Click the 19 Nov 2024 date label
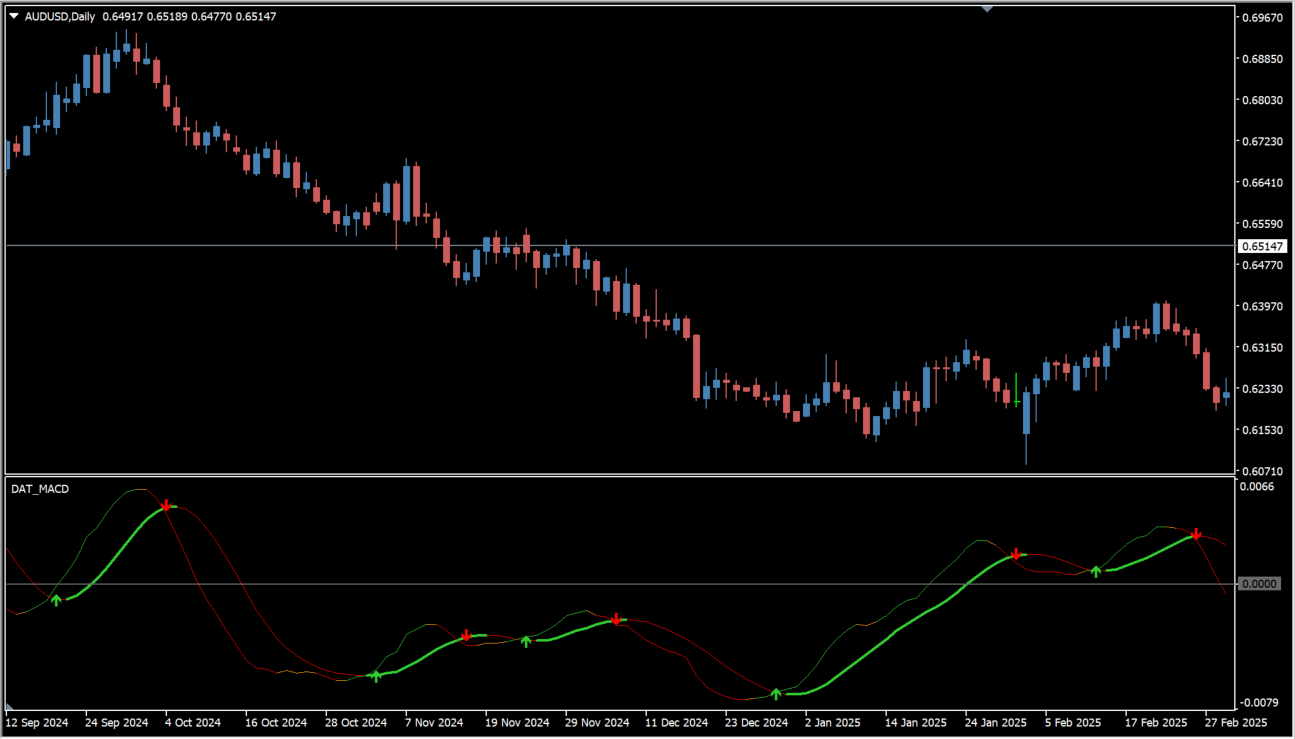Image resolution: width=1295 pixels, height=739 pixels. coord(517,722)
